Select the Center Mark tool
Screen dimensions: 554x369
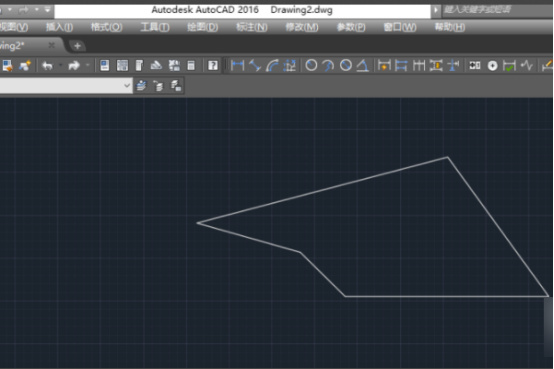point(492,66)
